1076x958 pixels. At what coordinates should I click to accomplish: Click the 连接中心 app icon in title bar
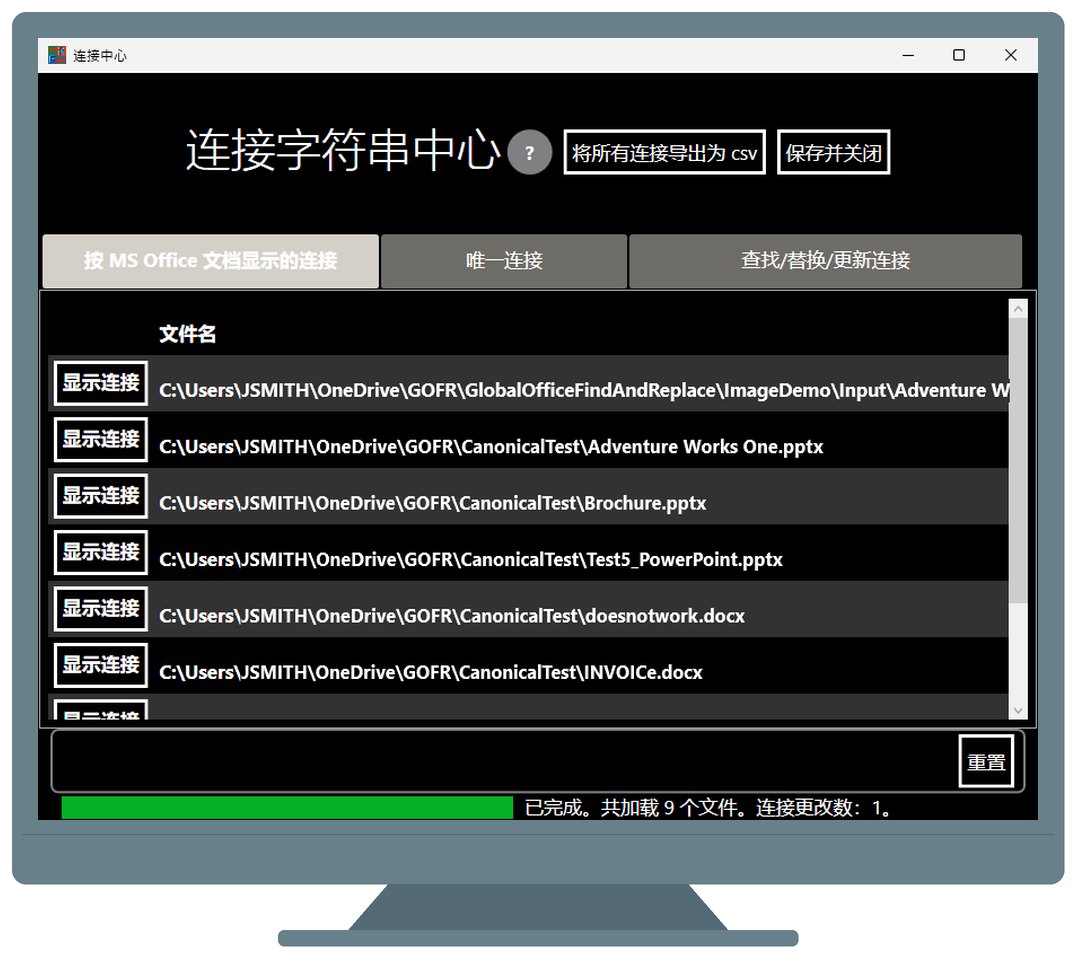(56, 55)
